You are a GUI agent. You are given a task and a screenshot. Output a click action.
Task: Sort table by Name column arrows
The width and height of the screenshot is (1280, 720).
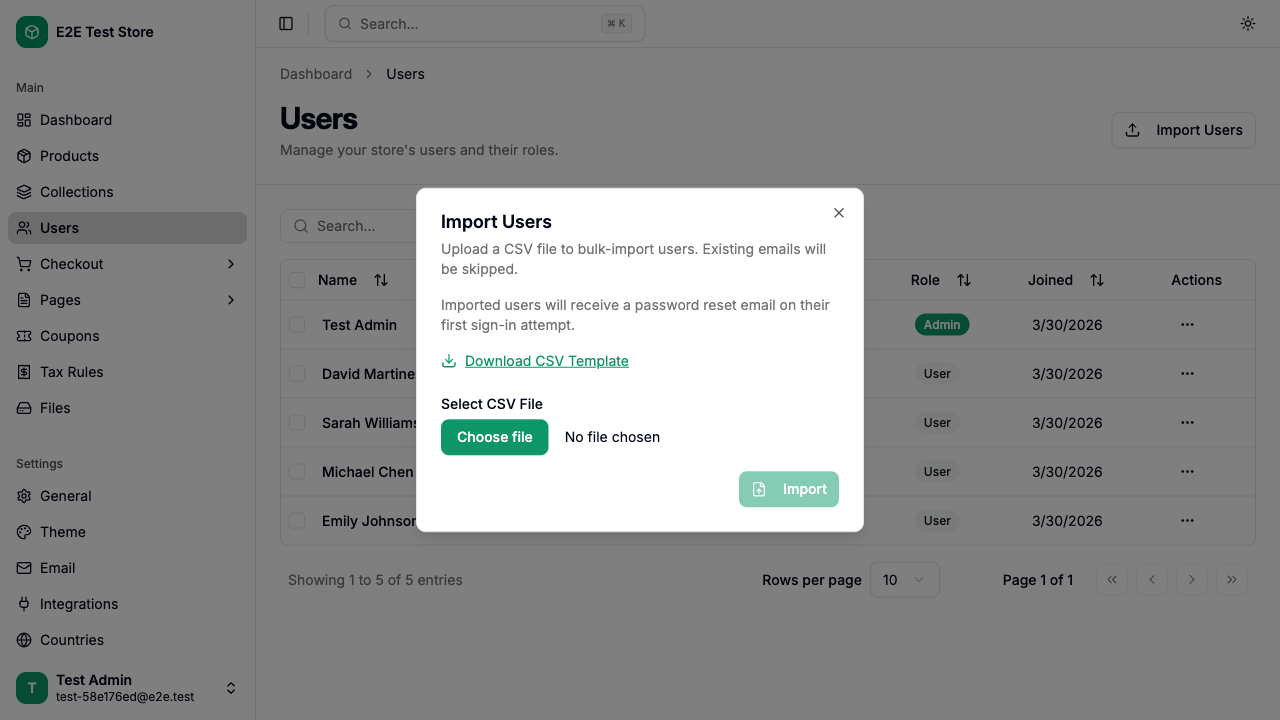[381, 280]
